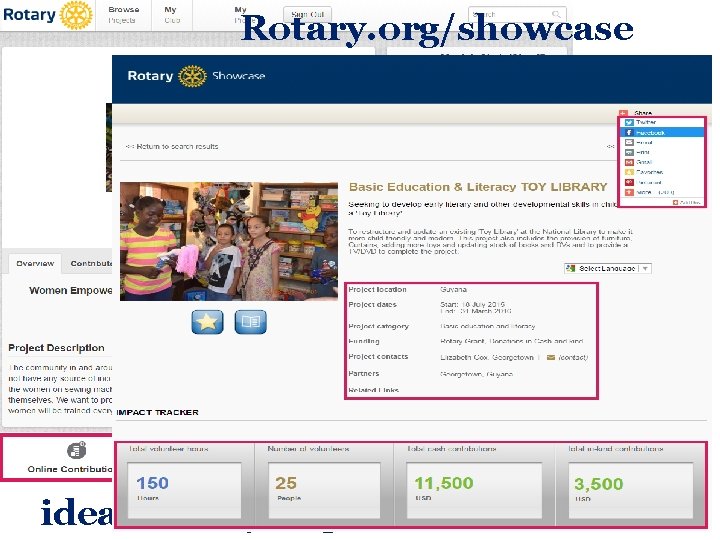Click the IMPACT TRACKER heading
Screen dimensions: 720x540
158,412
